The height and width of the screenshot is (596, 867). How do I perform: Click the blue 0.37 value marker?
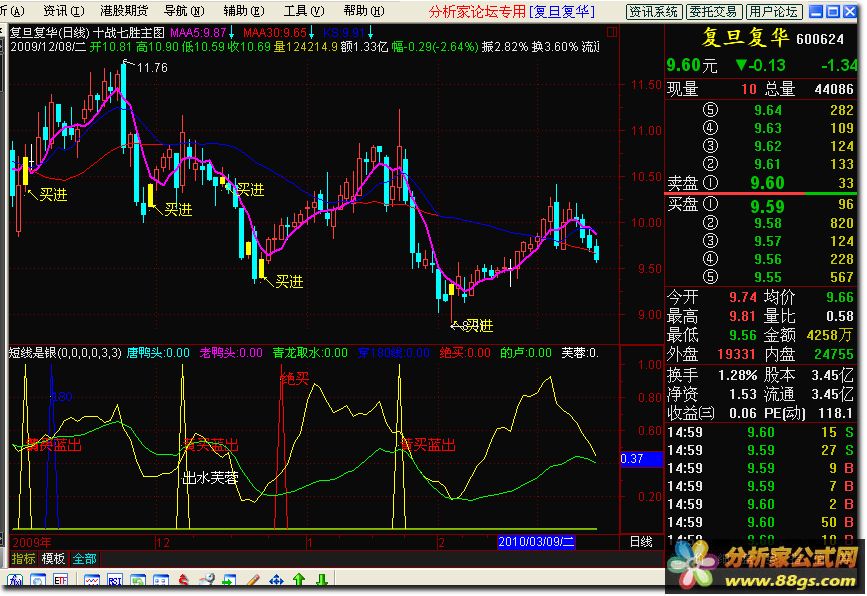point(641,459)
